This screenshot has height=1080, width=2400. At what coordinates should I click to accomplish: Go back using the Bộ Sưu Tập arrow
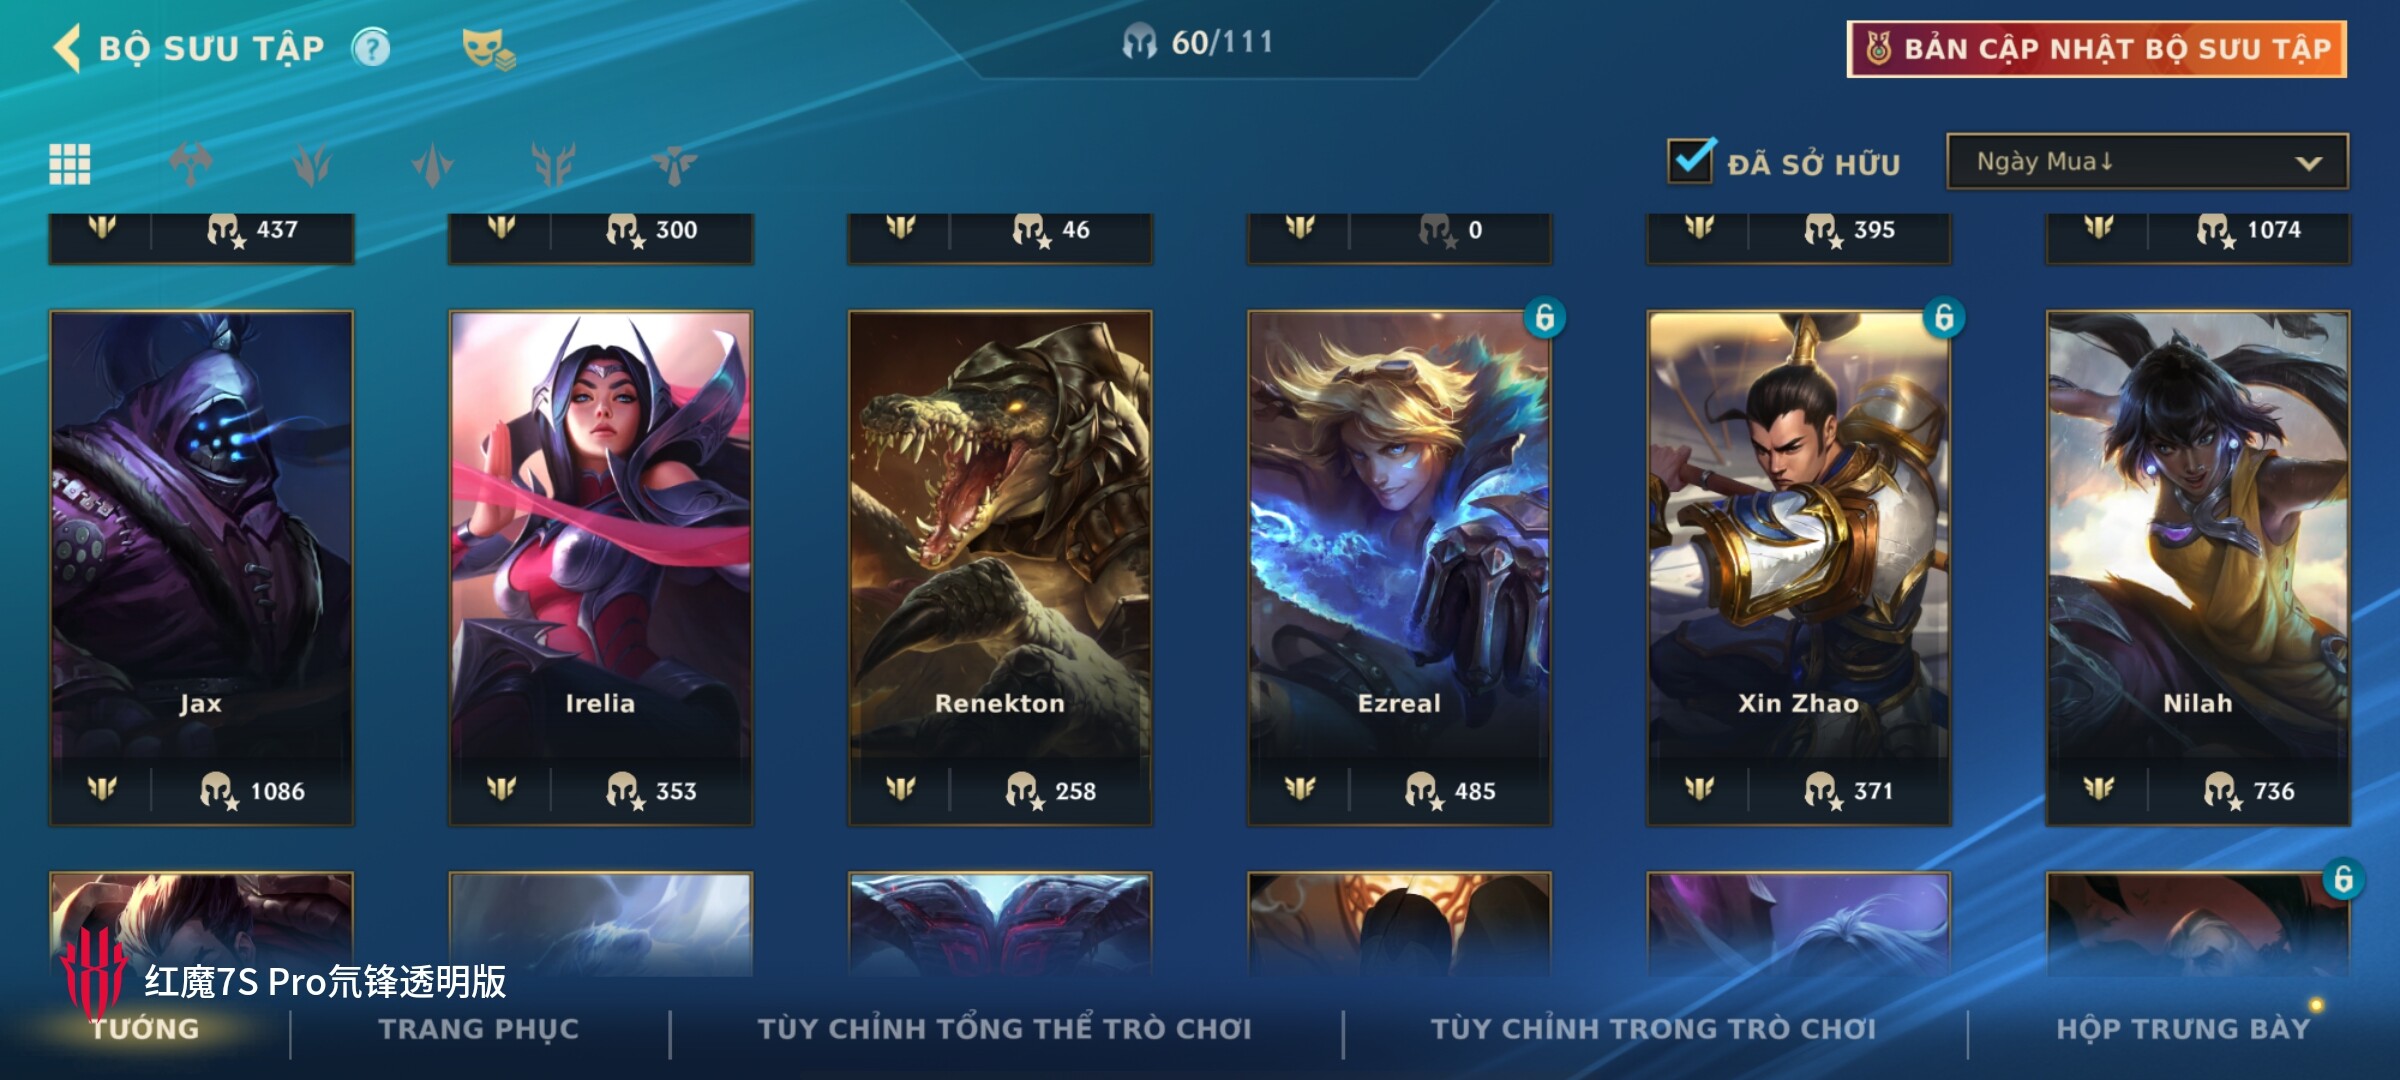tap(66, 48)
